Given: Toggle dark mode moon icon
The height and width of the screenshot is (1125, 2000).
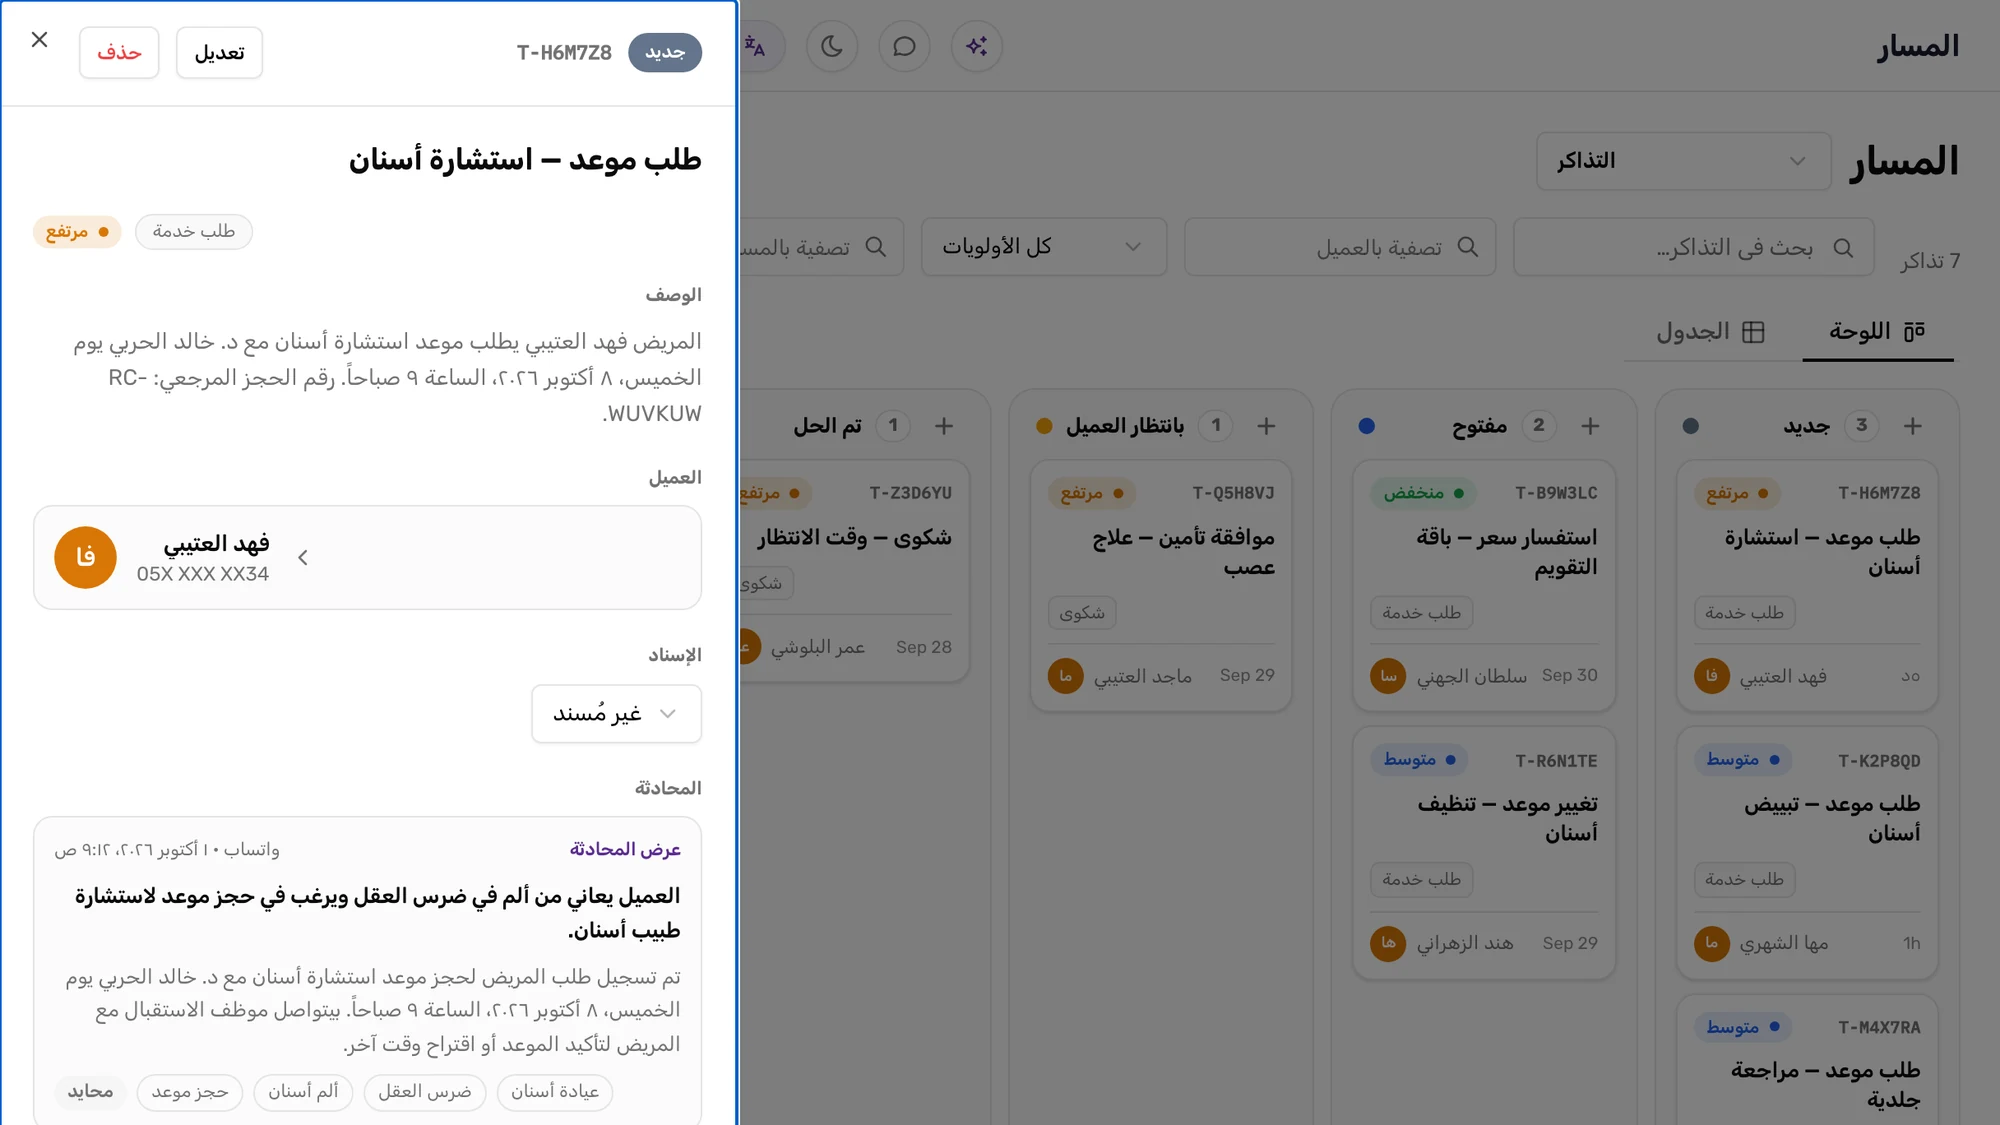Looking at the screenshot, I should (x=832, y=46).
